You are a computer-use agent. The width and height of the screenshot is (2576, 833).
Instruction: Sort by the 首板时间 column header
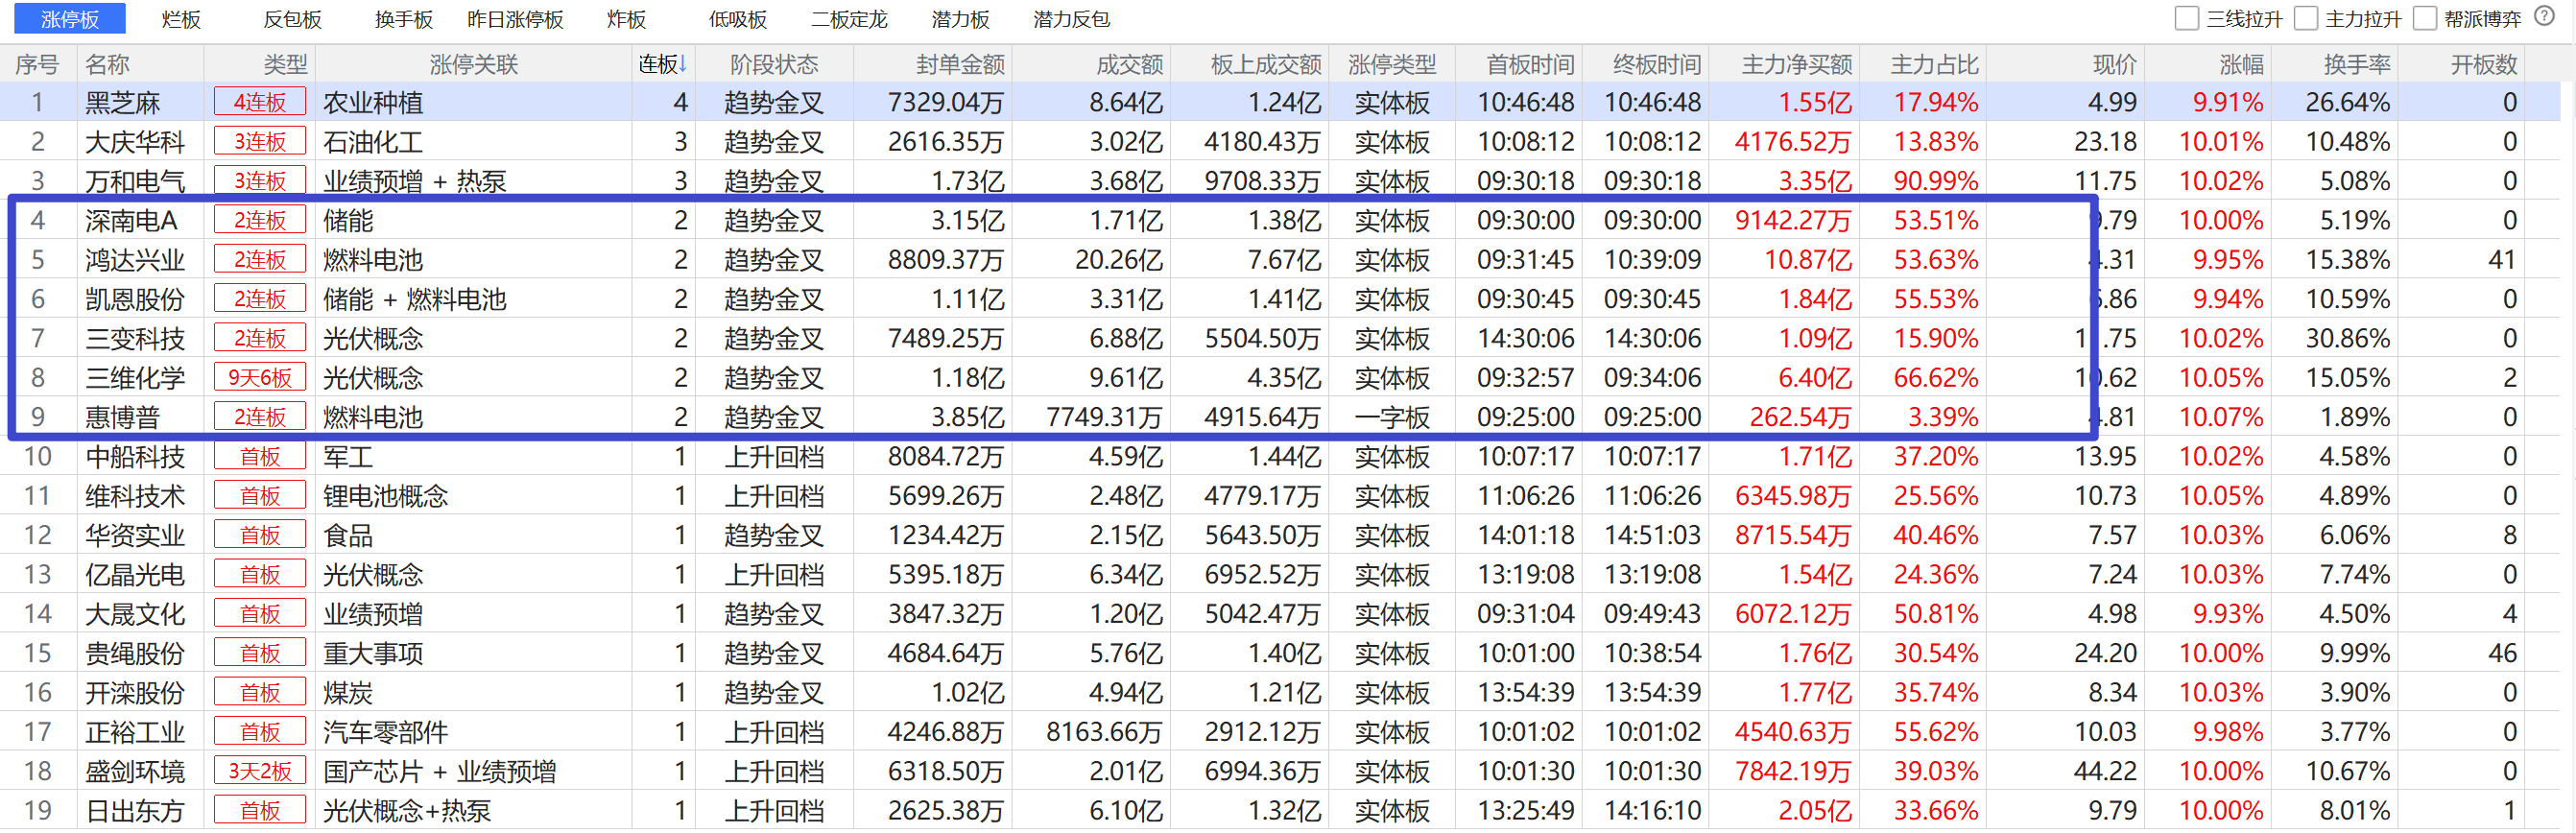[1530, 65]
